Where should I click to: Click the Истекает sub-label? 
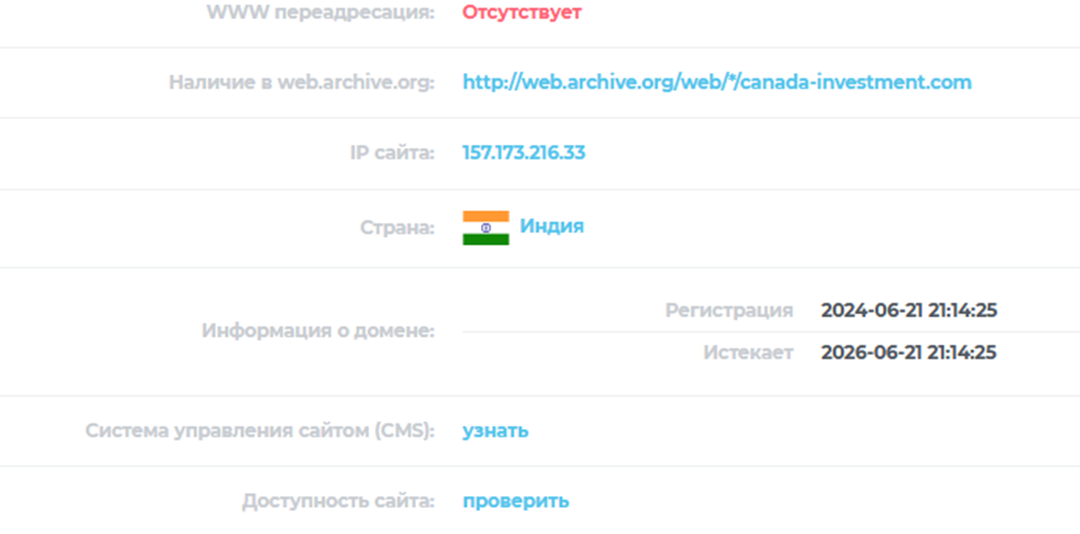point(748,353)
